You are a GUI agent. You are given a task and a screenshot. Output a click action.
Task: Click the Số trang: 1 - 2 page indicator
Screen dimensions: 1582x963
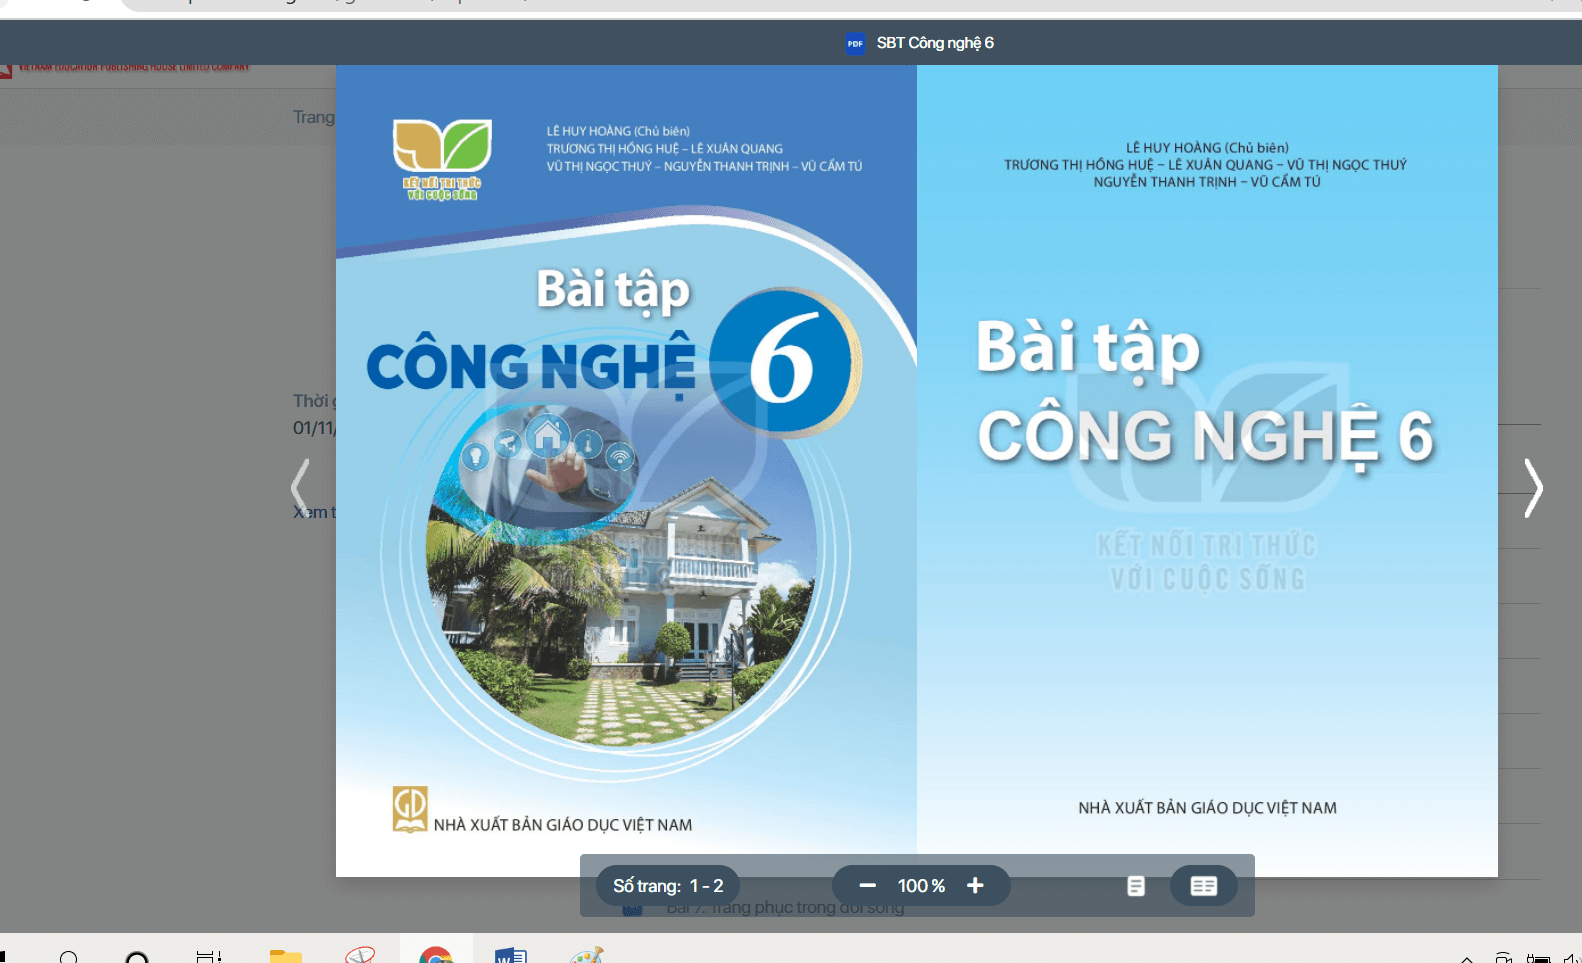[668, 886]
